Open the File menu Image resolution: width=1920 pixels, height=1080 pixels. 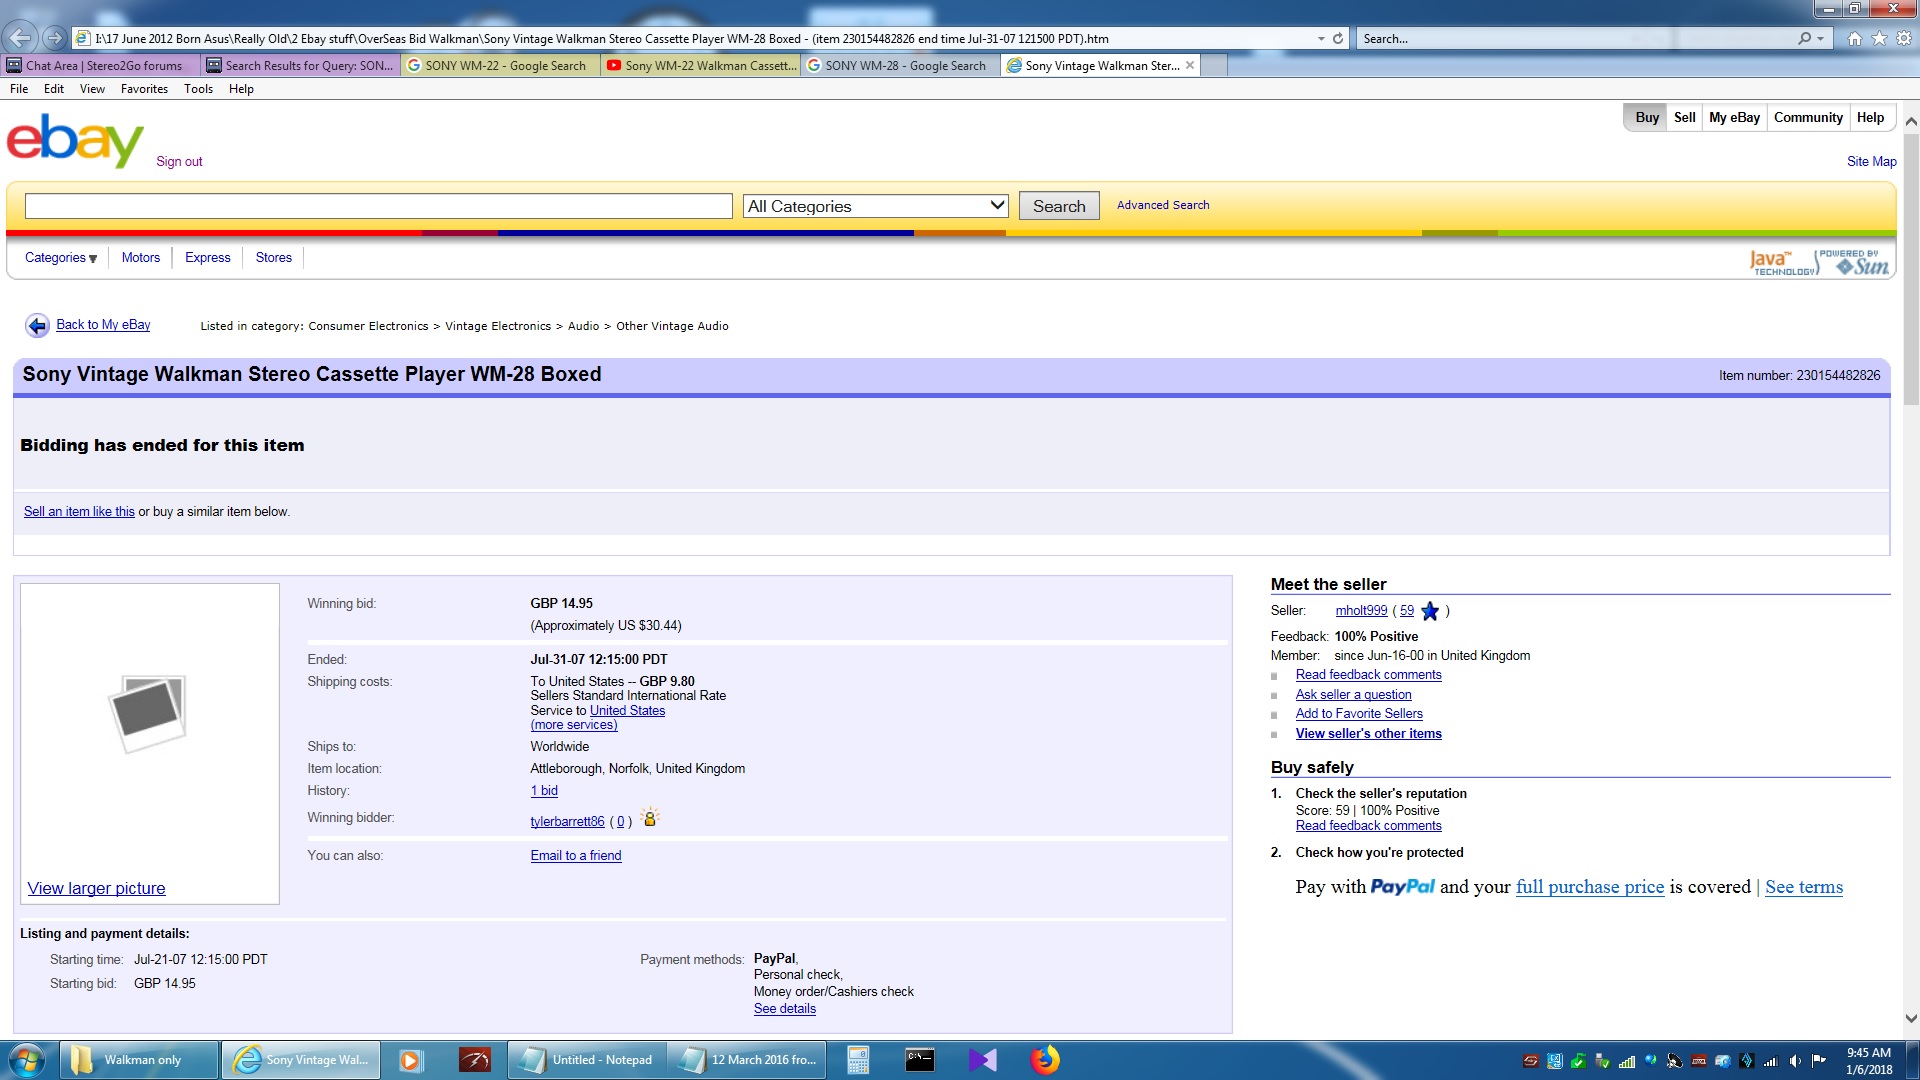pos(19,89)
